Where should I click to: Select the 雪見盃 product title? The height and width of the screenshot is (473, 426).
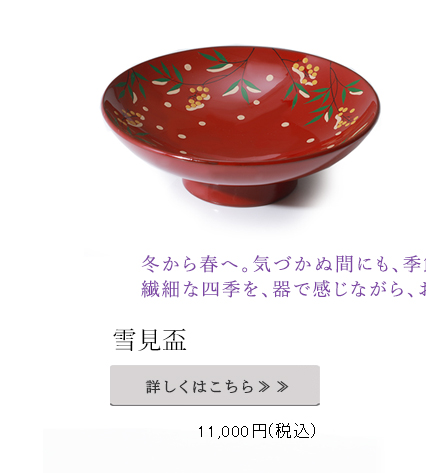click(150, 340)
